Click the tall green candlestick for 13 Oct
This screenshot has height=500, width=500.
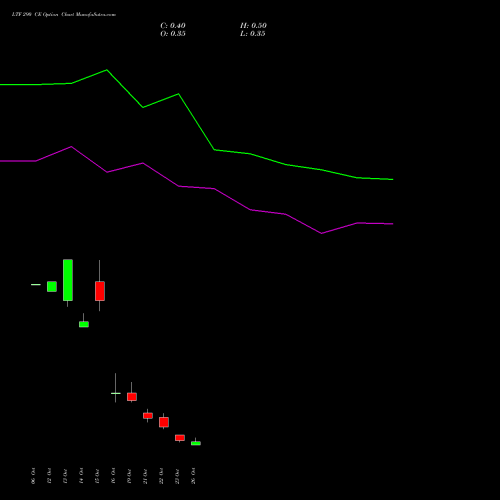click(x=68, y=280)
